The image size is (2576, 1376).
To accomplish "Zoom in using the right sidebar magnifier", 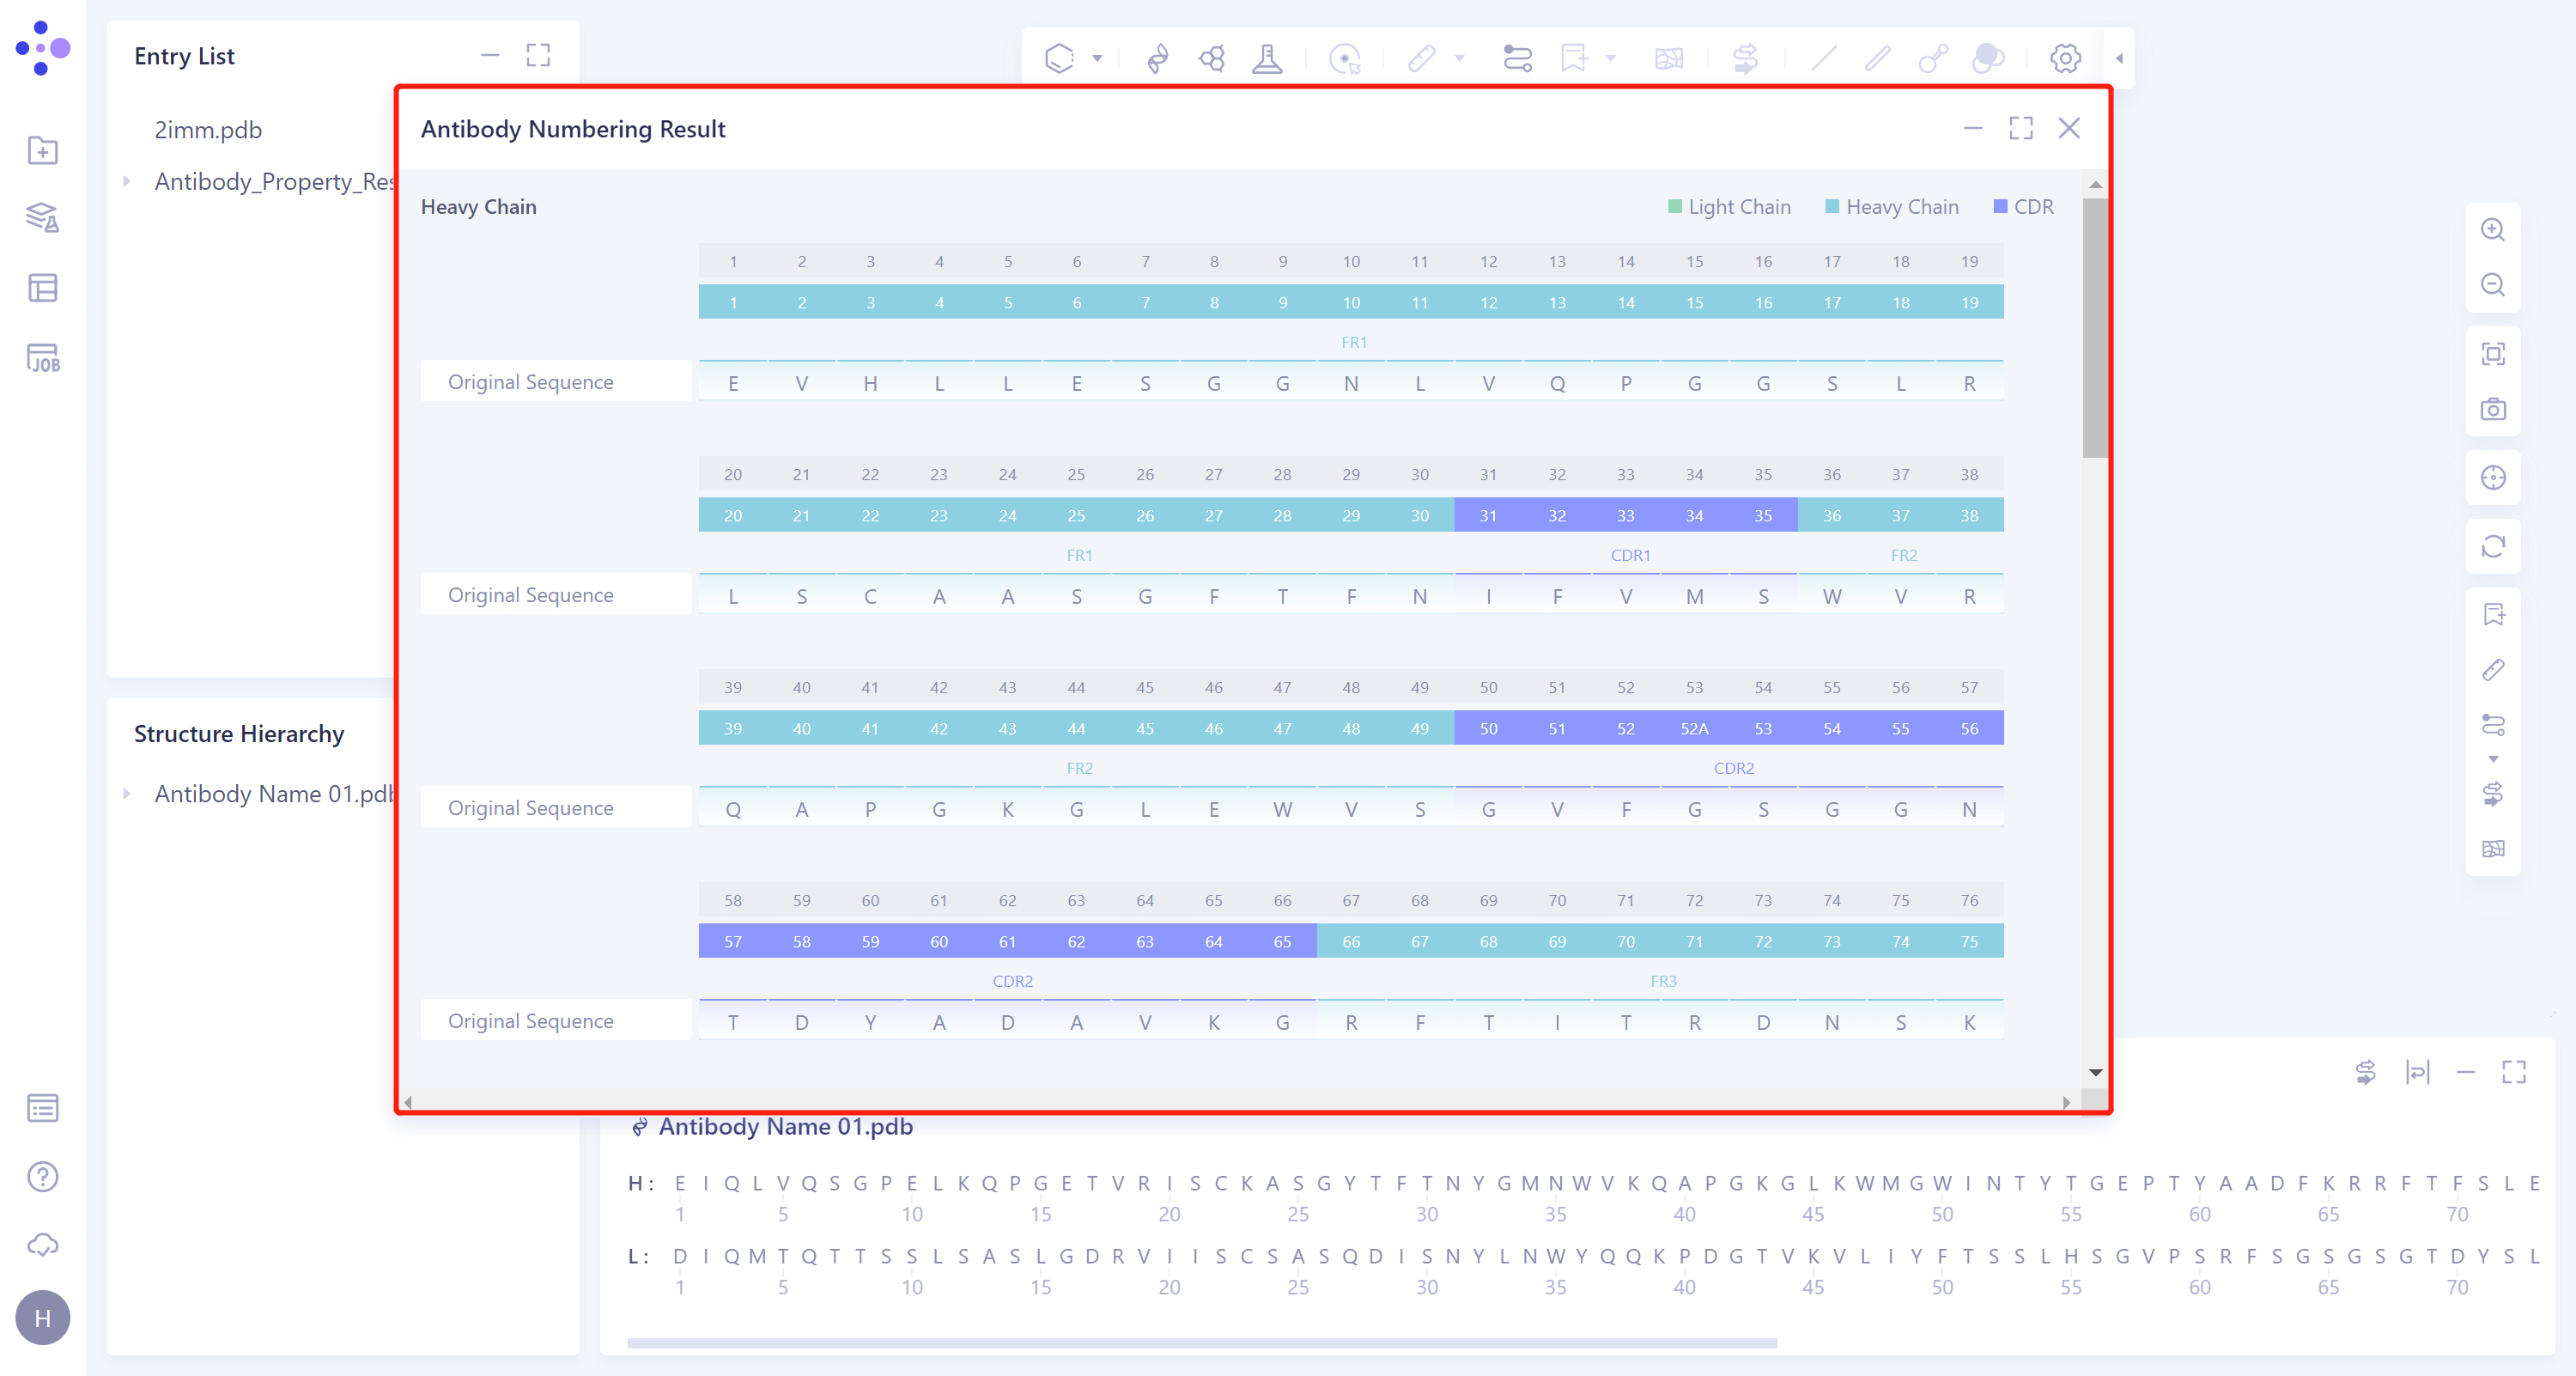I will tap(2493, 230).
